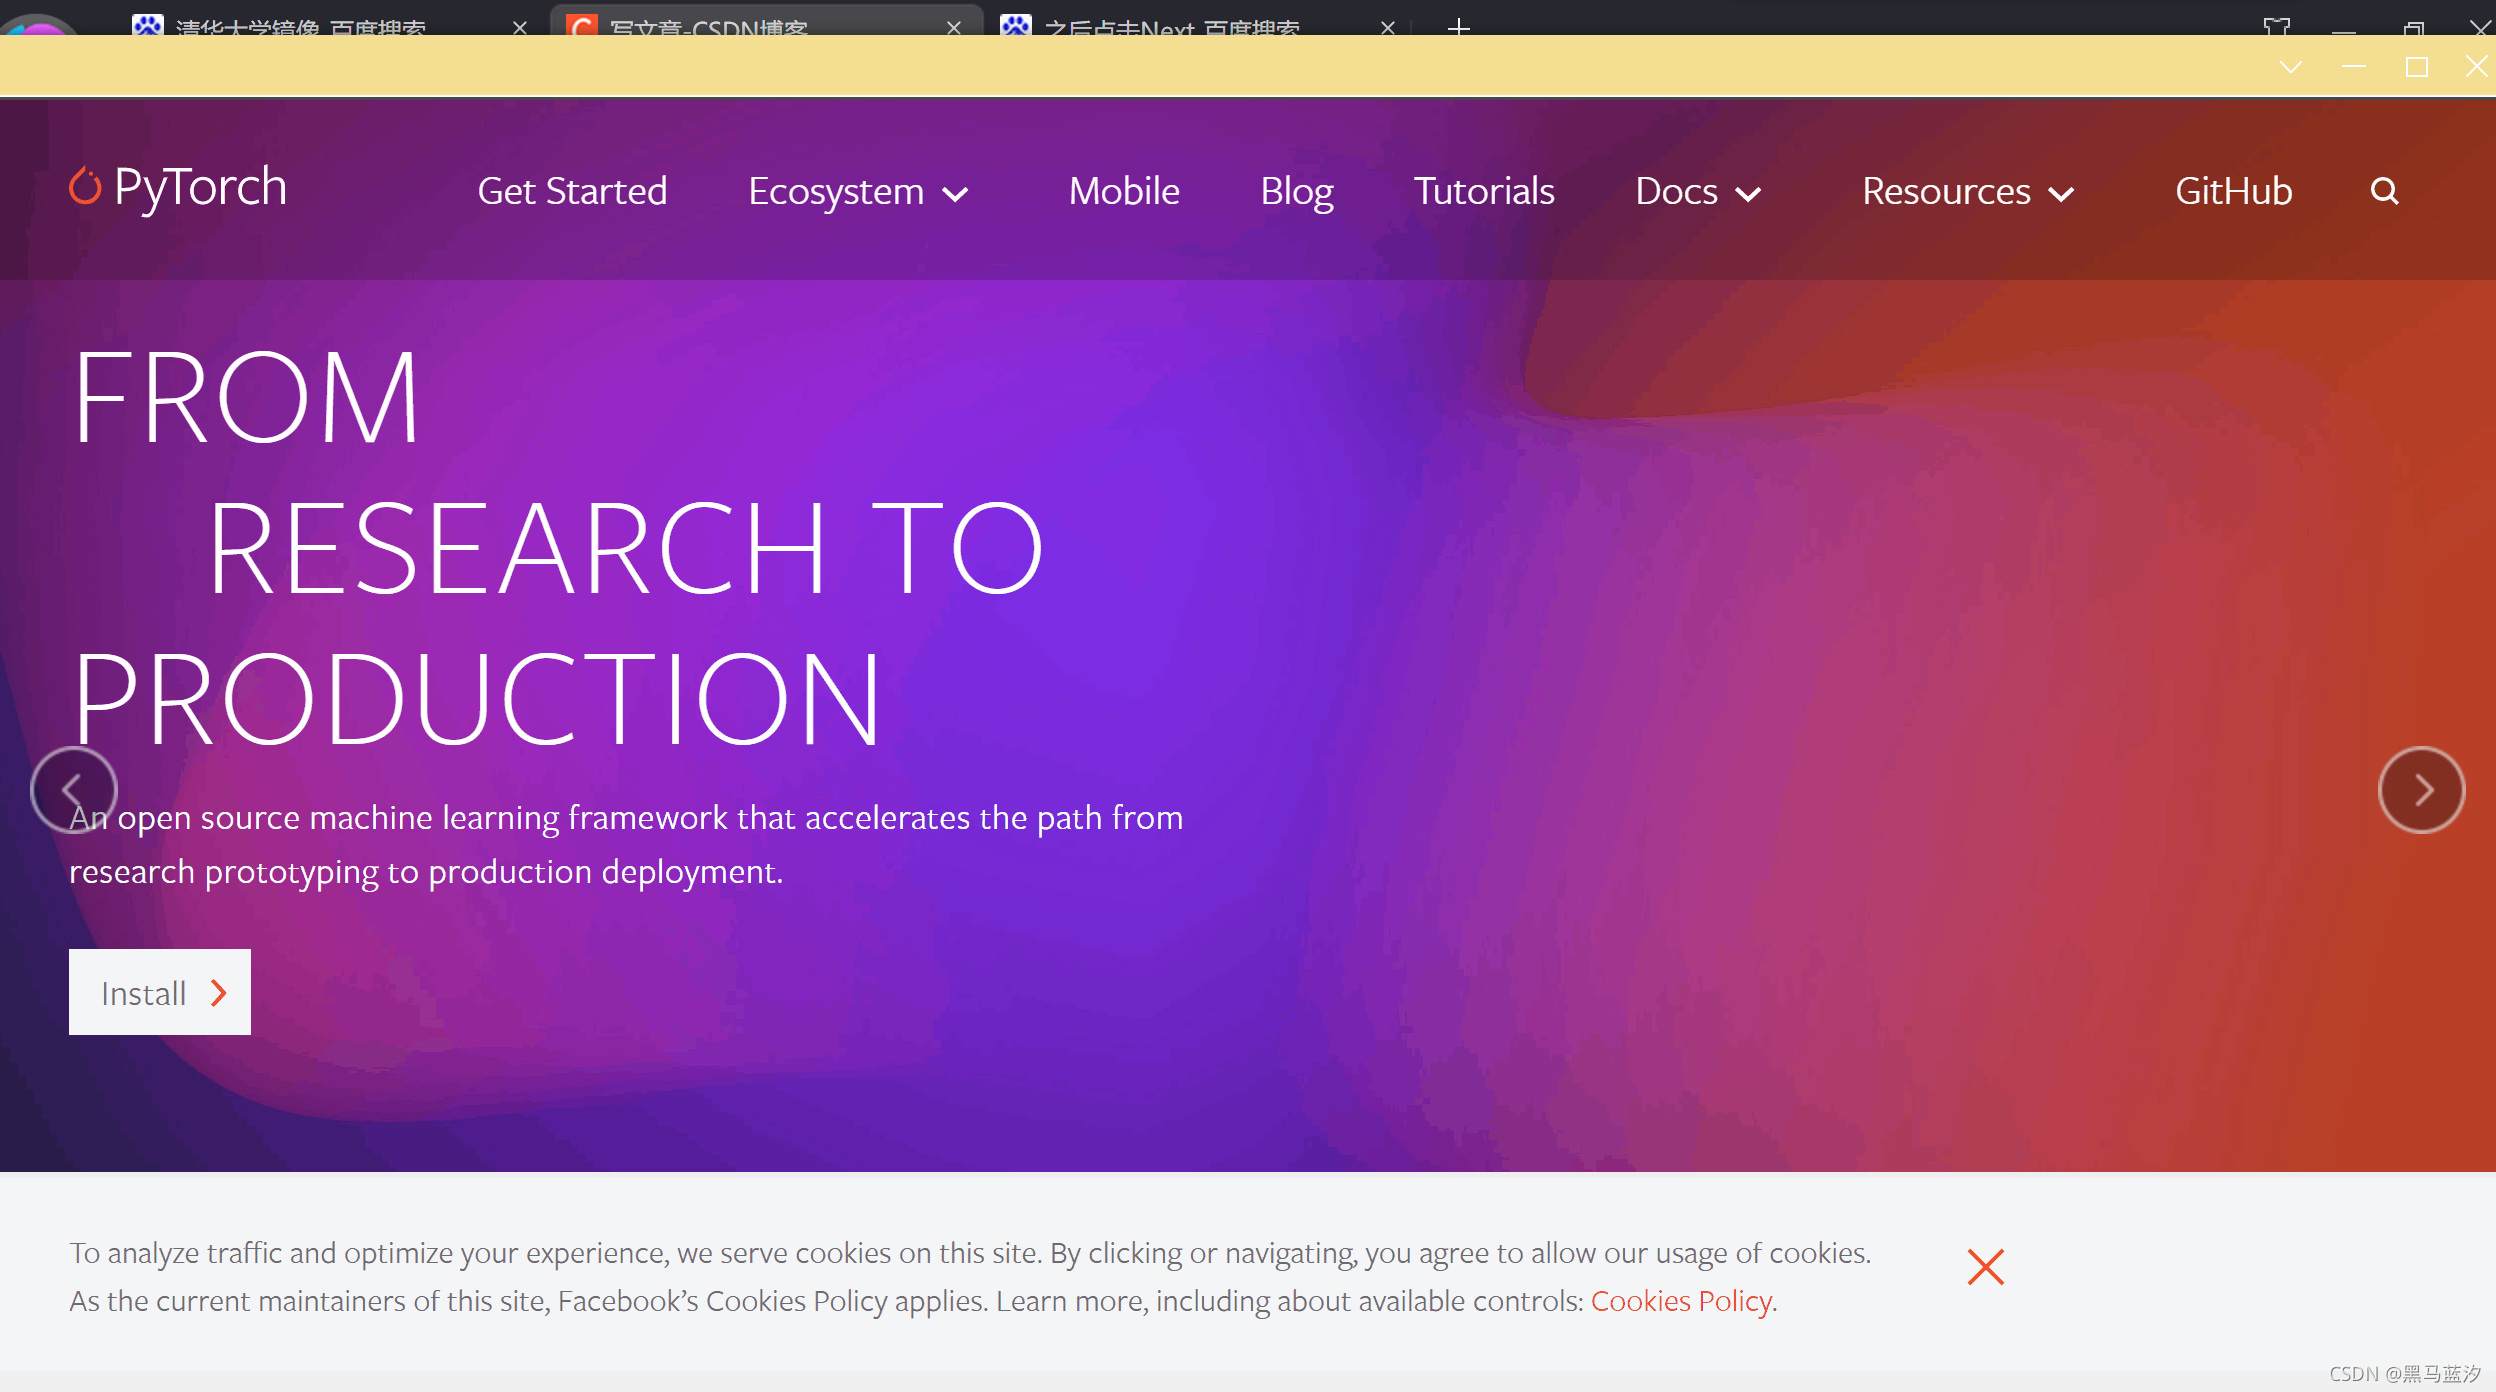Close the CSDN blog tab
Image resolution: width=2496 pixels, height=1392 pixels.
(x=954, y=27)
